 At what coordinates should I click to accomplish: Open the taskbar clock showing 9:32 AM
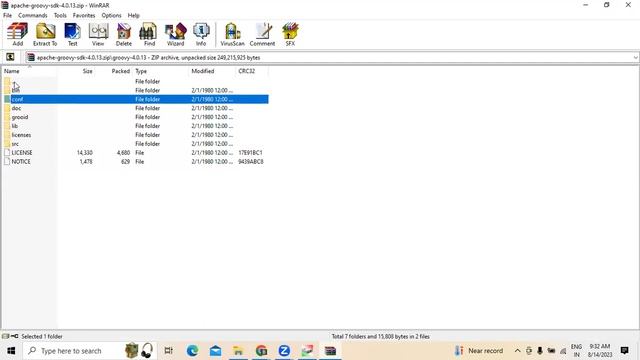[600, 351]
